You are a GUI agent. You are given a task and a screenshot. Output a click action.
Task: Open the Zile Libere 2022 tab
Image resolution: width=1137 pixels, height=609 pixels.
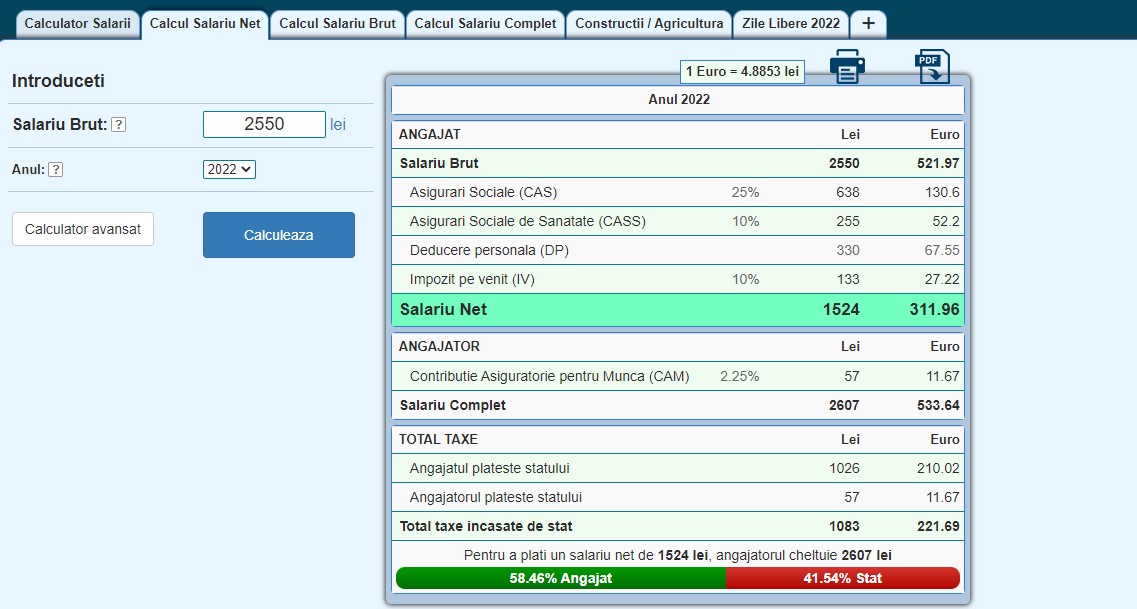(791, 24)
